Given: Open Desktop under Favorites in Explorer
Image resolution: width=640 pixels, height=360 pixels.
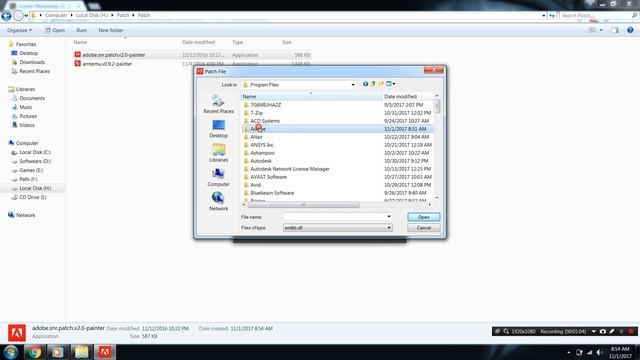Looking at the screenshot, I should coord(28,53).
